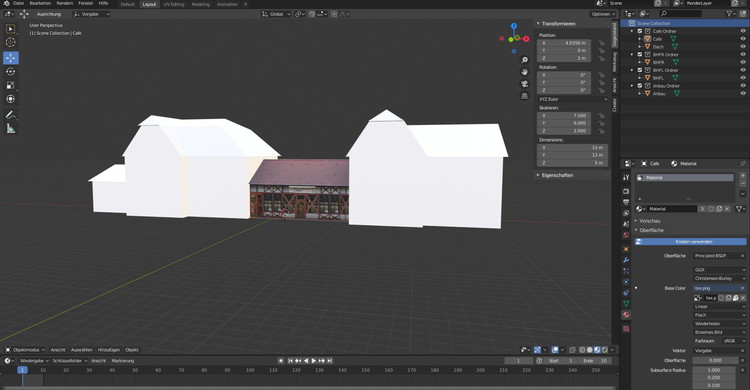Toggle lock on Position X

[x=601, y=43]
